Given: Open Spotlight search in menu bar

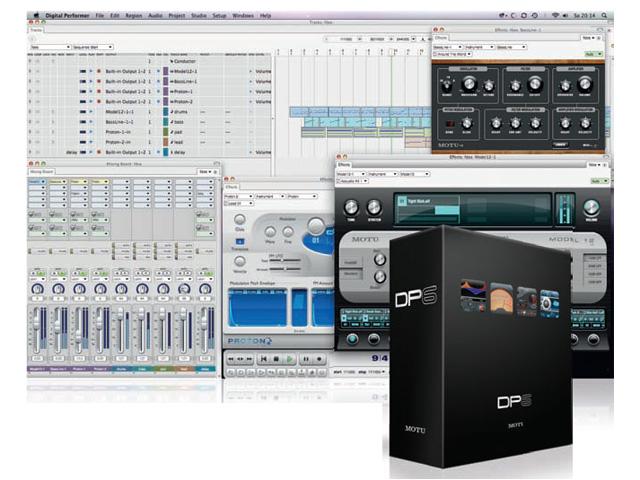Looking at the screenshot, I should pos(604,16).
